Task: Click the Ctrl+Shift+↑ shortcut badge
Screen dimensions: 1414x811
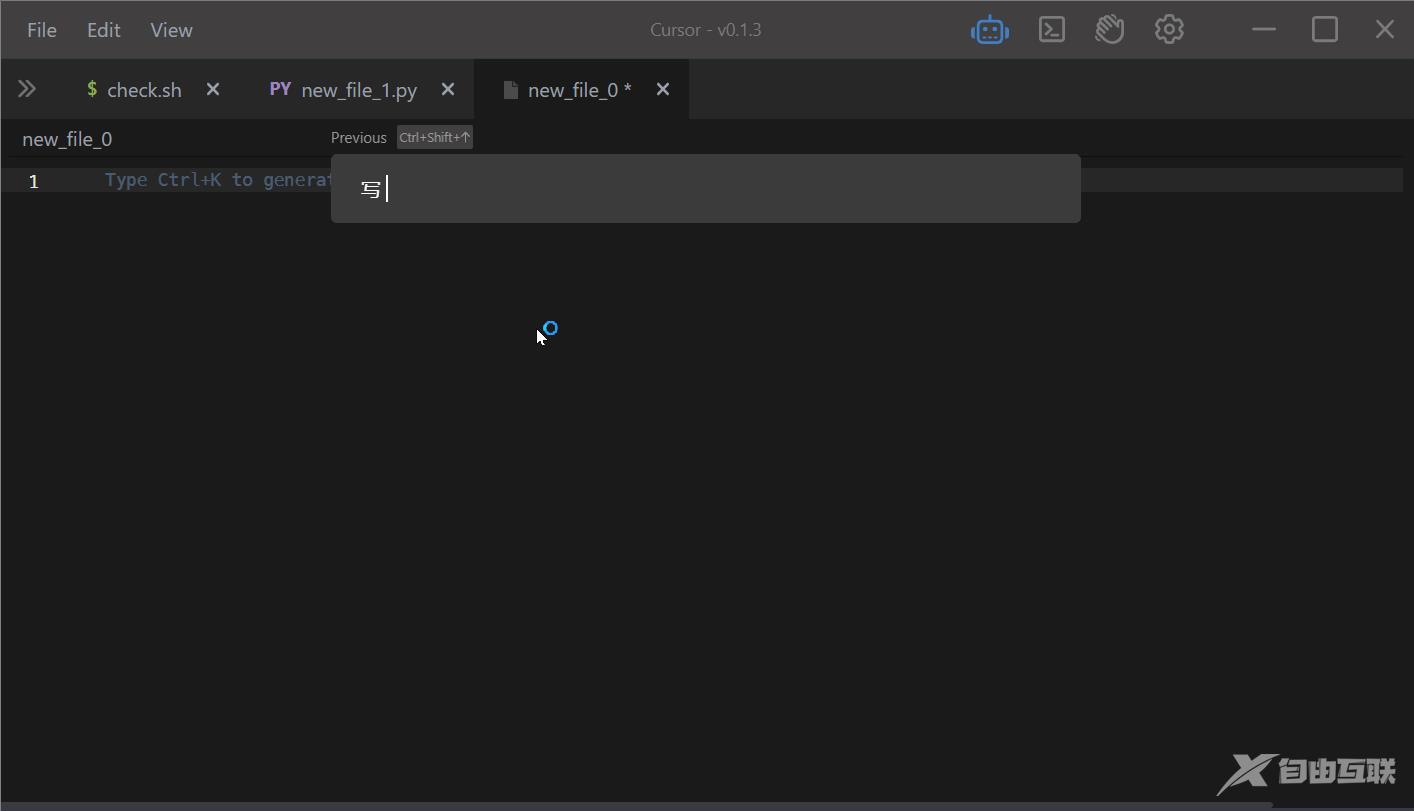Action: (x=434, y=137)
